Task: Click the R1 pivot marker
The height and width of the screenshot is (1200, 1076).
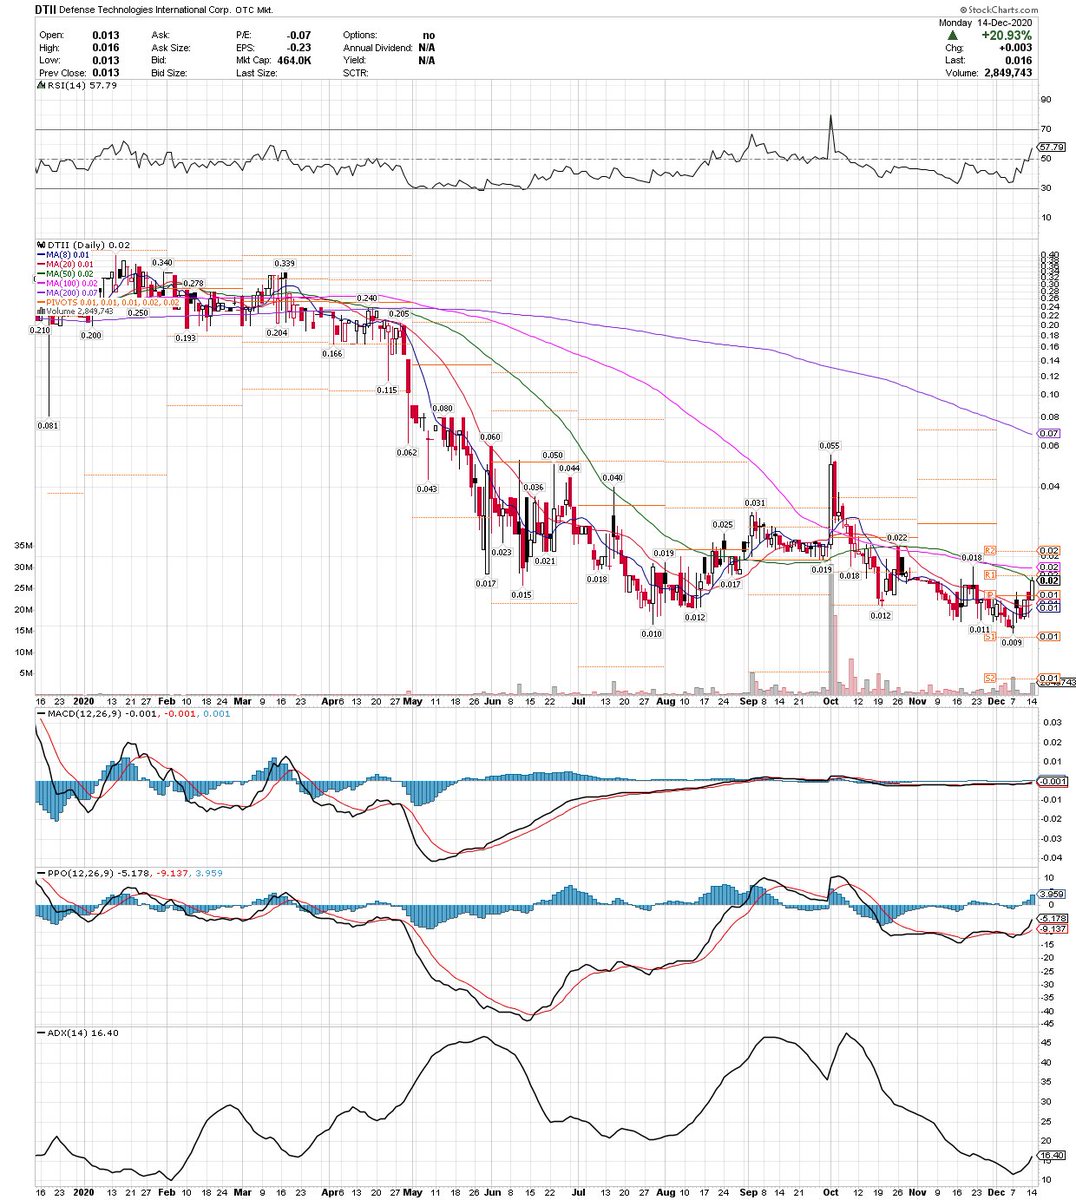Action: [991, 576]
